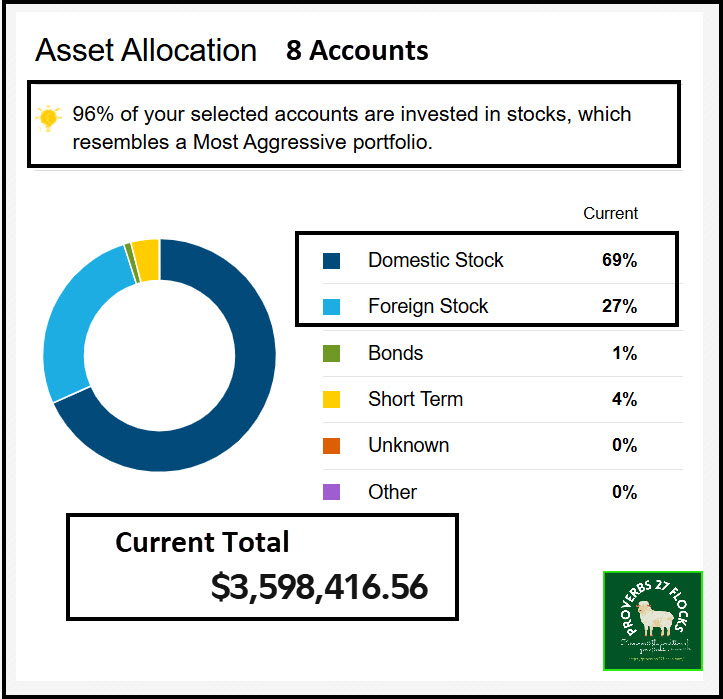723x699 pixels.
Task: Click the Proverbs 27 Flocks logo
Action: click(655, 620)
